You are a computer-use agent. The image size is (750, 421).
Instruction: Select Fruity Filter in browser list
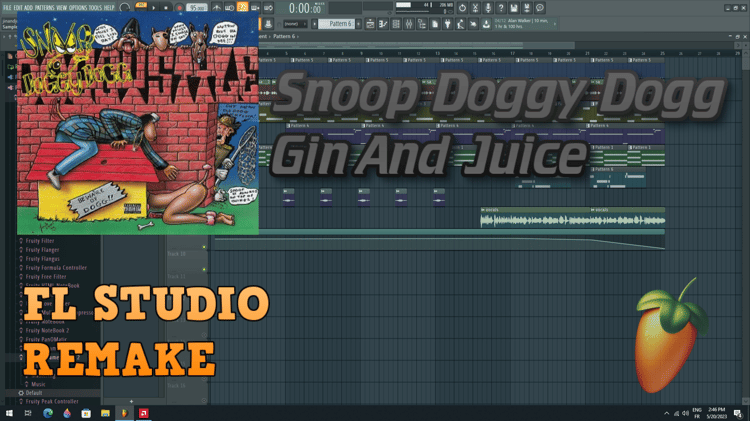pyautogui.click(x=40, y=241)
